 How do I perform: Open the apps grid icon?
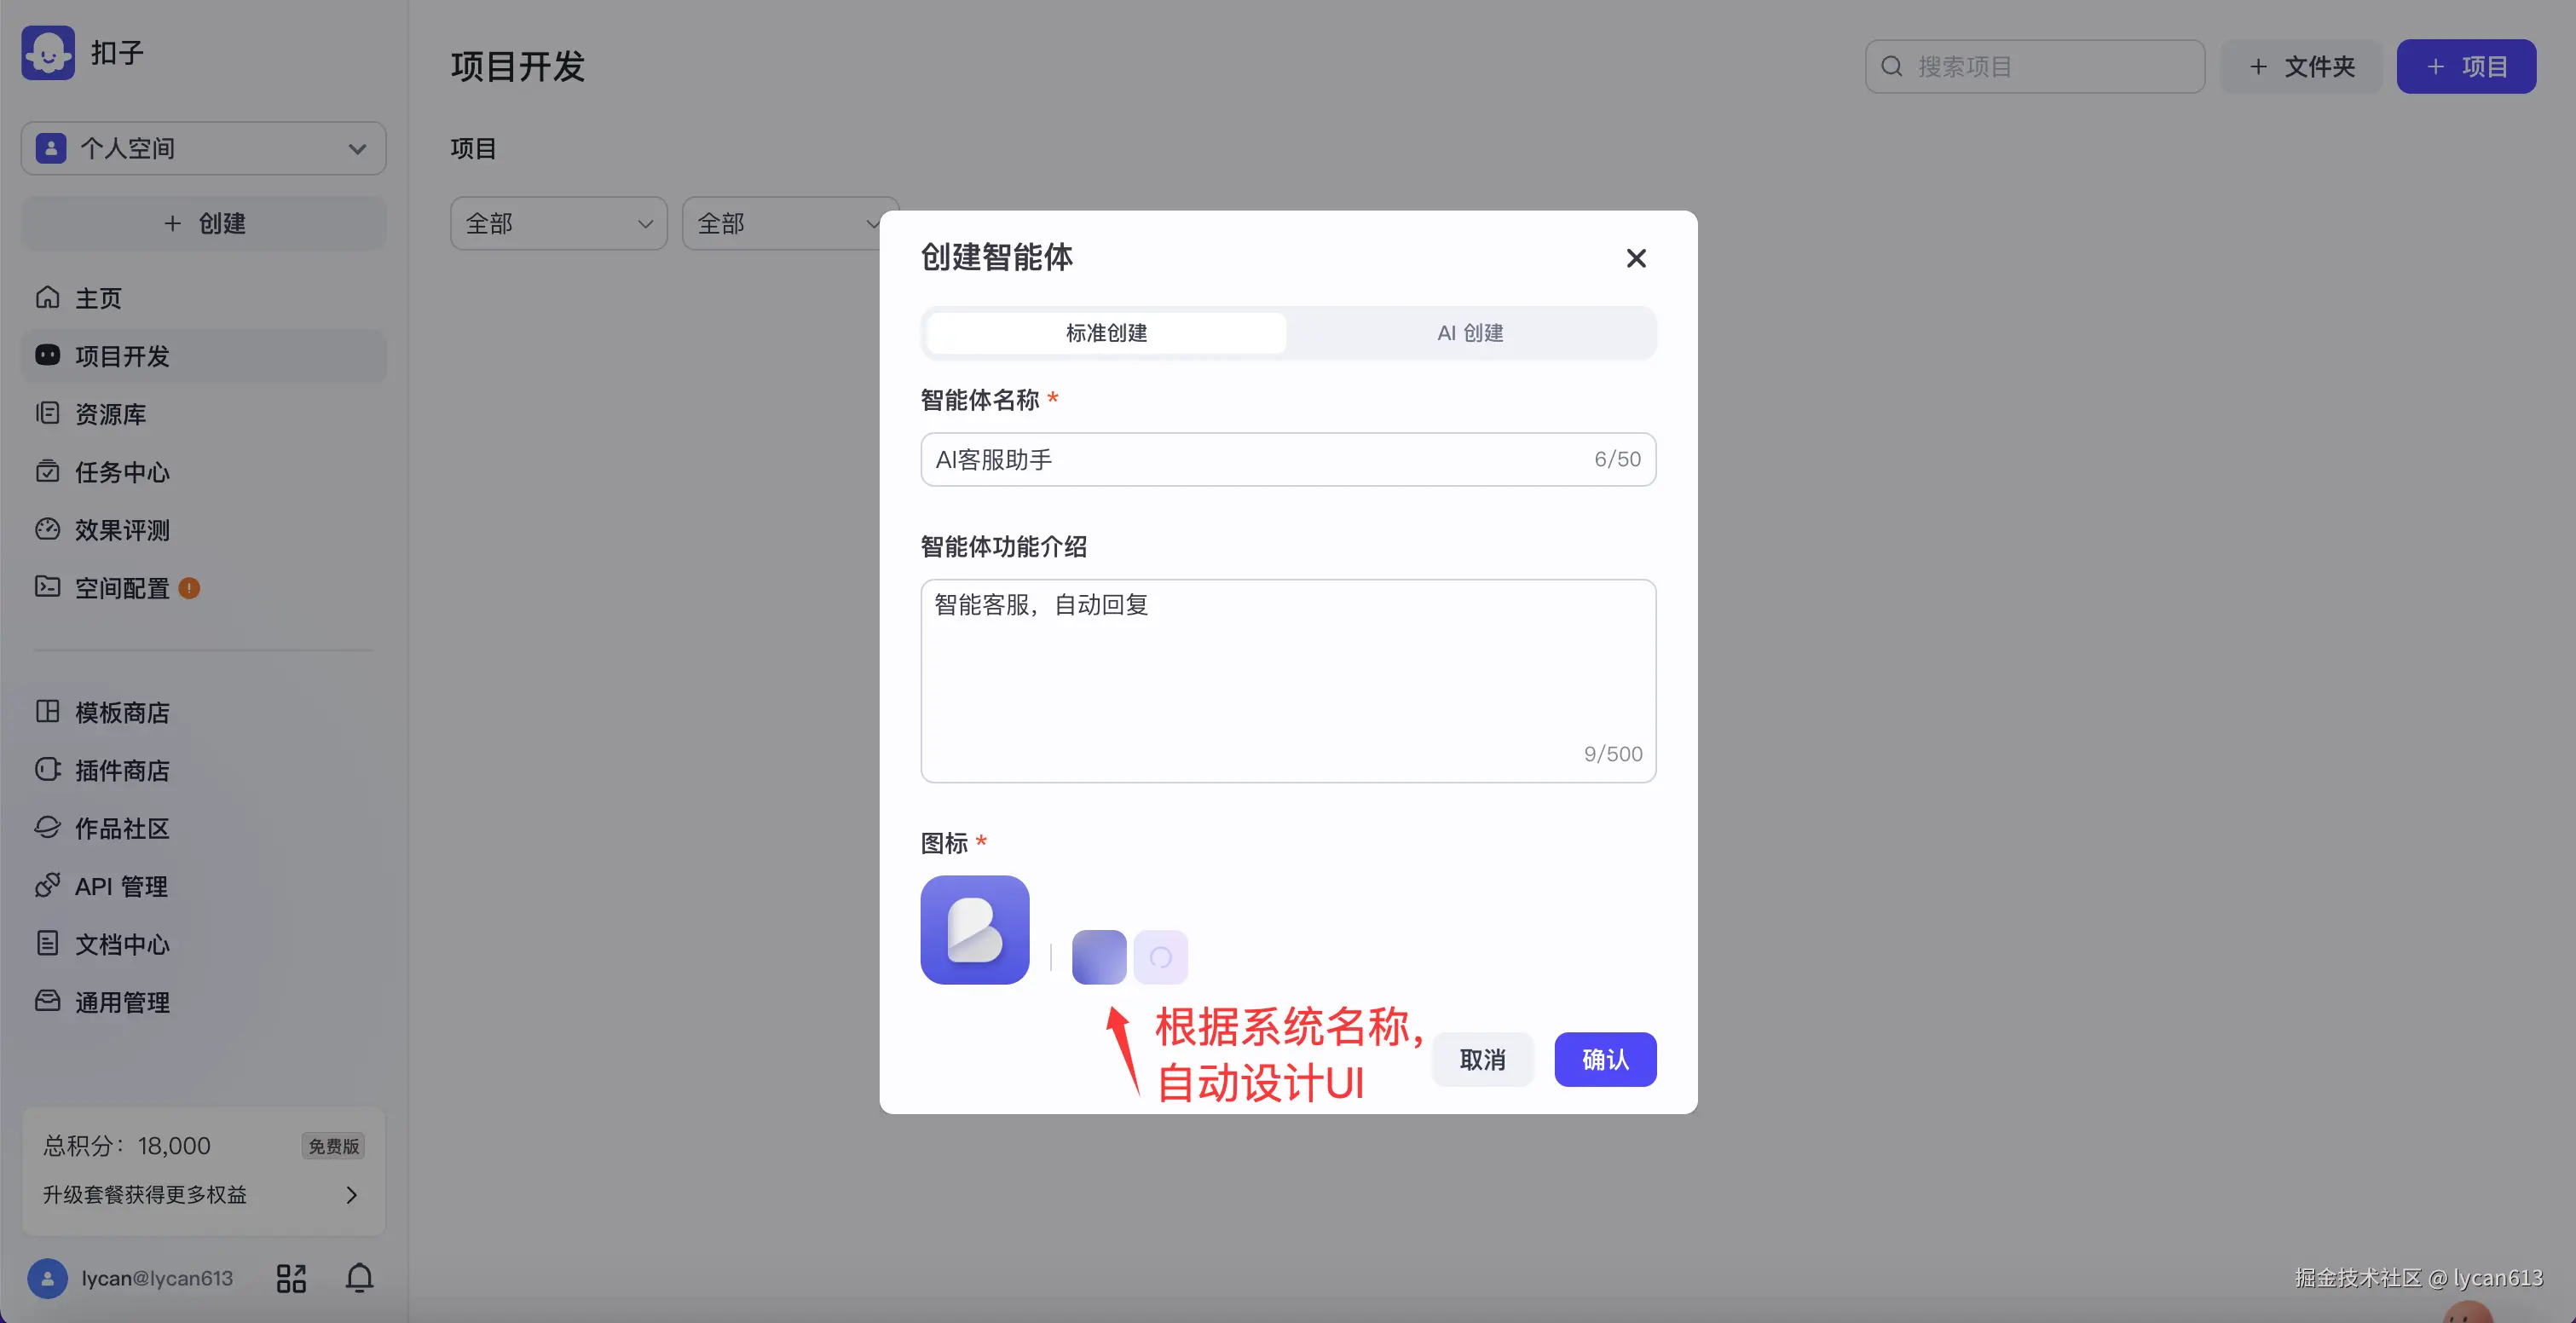(291, 1277)
